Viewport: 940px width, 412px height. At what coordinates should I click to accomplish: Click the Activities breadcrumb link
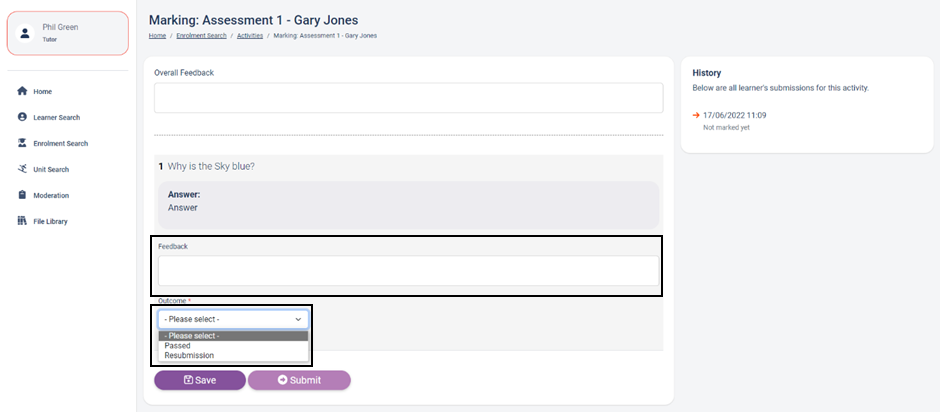coord(250,36)
